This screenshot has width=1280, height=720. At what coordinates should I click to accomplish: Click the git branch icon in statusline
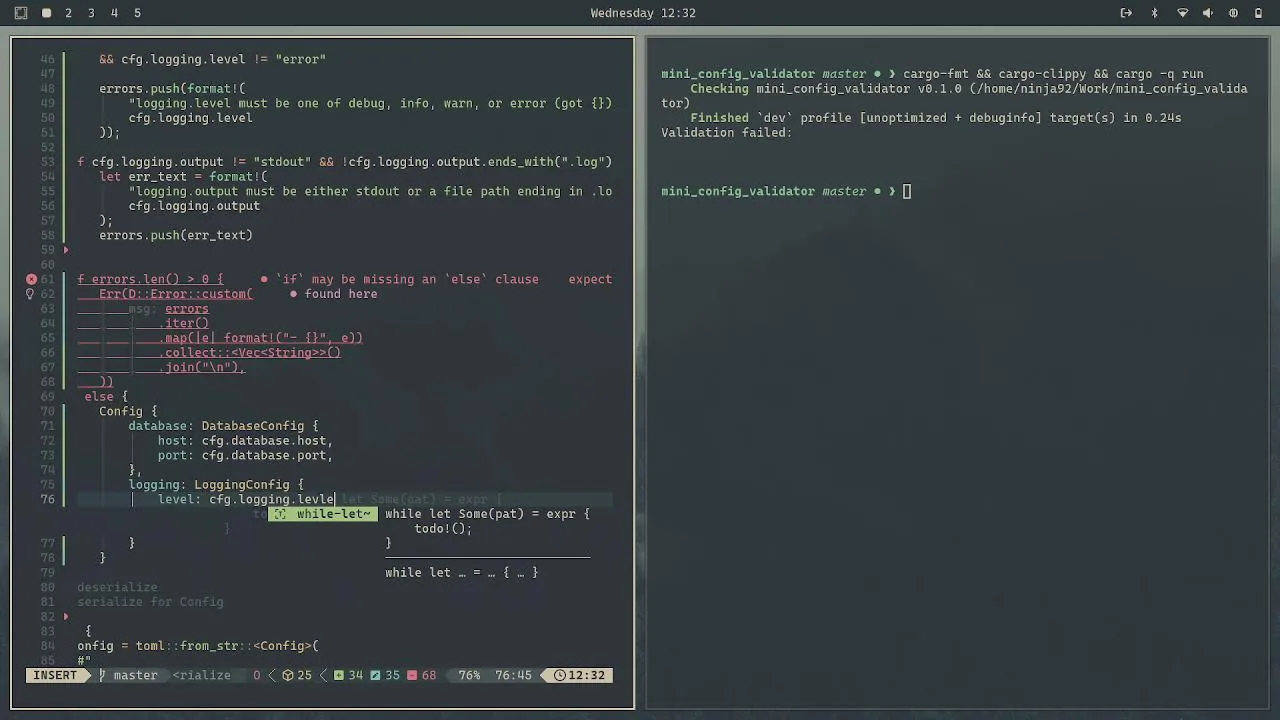[102, 675]
